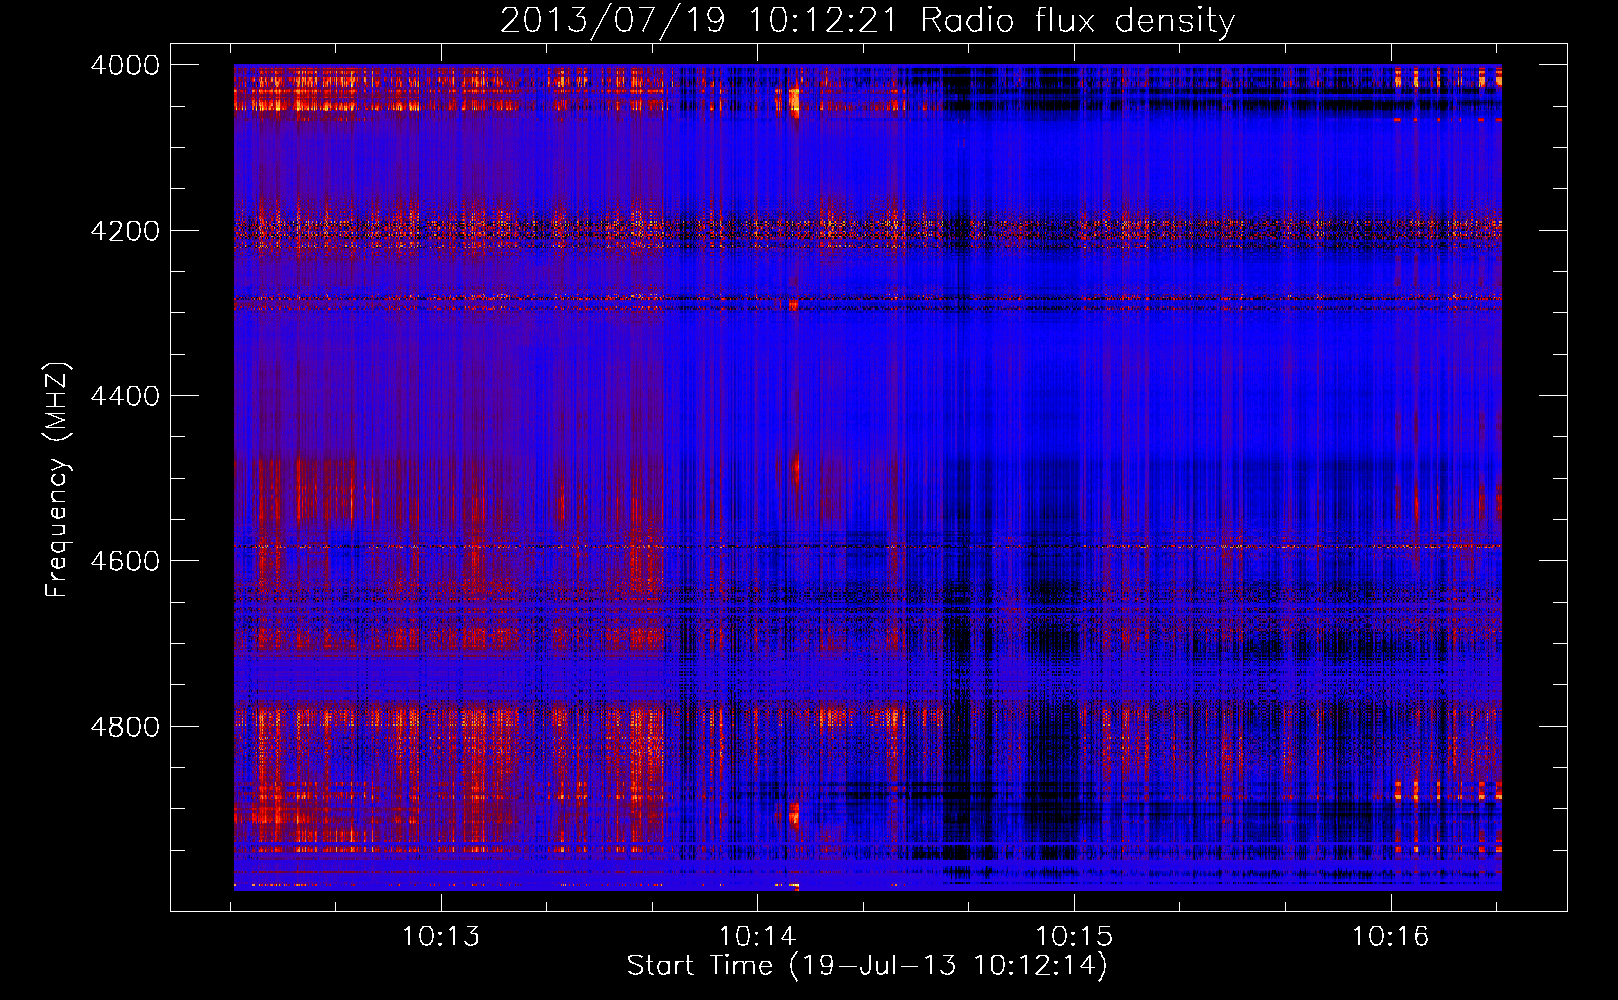
Task: Click the 4200 frequency tick label
Action: (125, 230)
